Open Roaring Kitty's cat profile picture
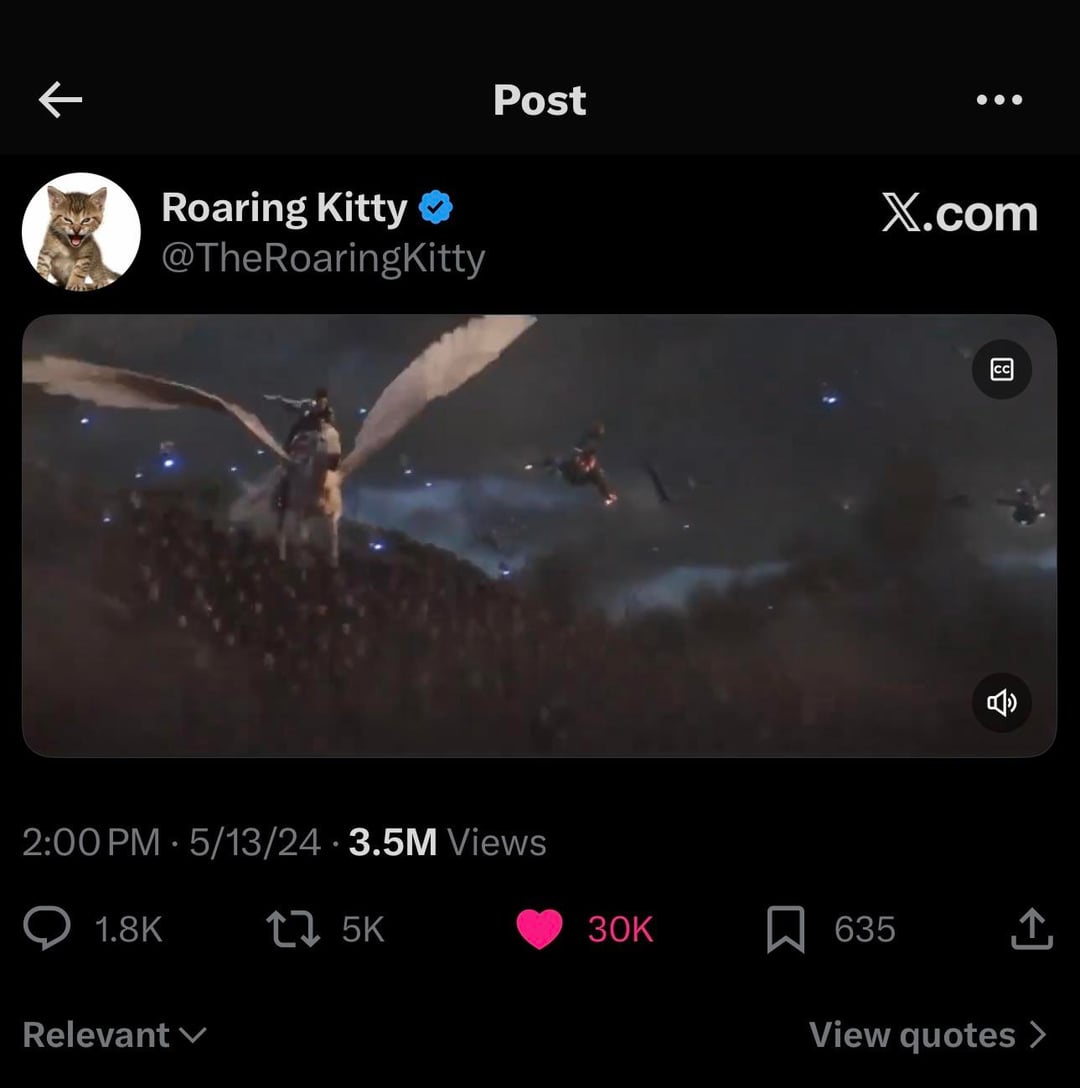 [x=81, y=232]
